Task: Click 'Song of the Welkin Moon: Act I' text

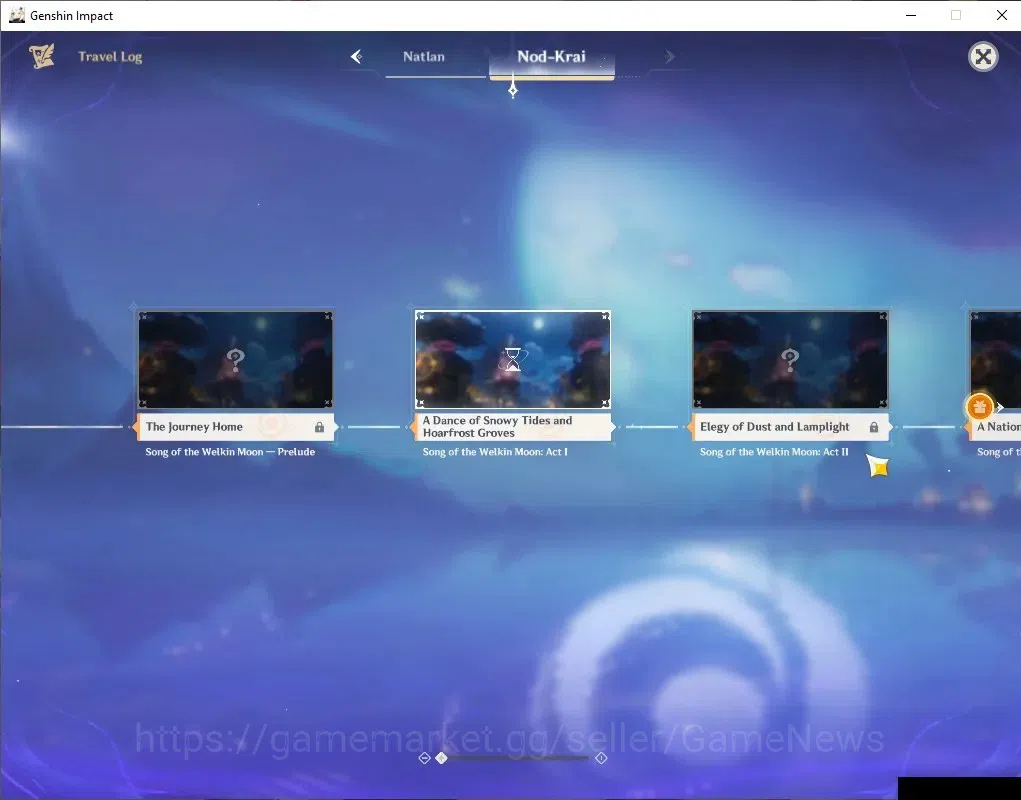Action: click(495, 452)
